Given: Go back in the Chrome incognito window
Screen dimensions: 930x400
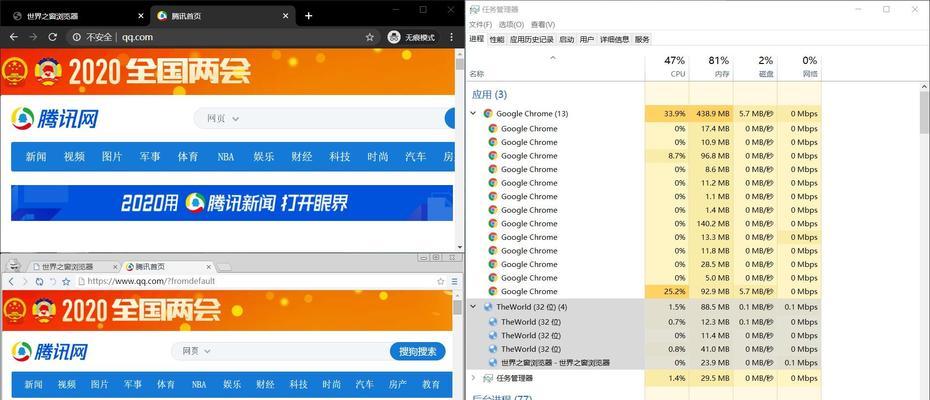Looking at the screenshot, I should pos(14,37).
